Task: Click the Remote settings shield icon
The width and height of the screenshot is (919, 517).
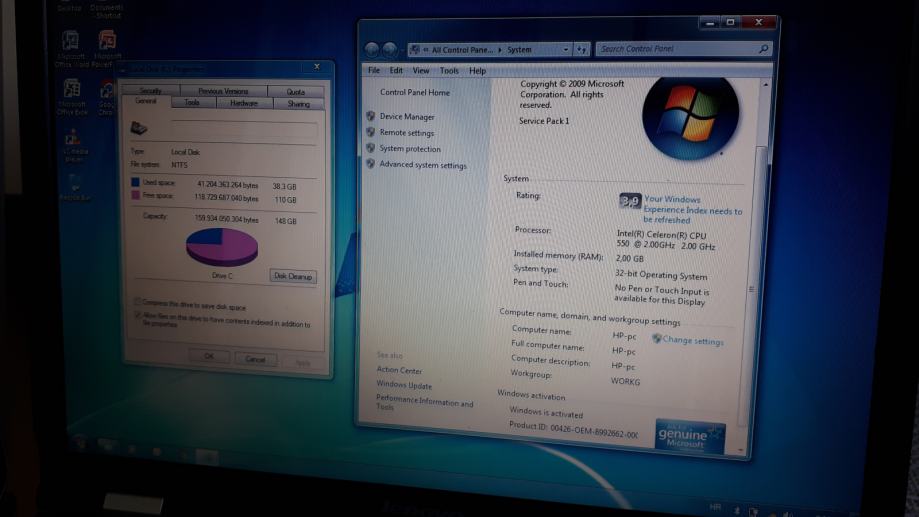Action: click(370, 132)
